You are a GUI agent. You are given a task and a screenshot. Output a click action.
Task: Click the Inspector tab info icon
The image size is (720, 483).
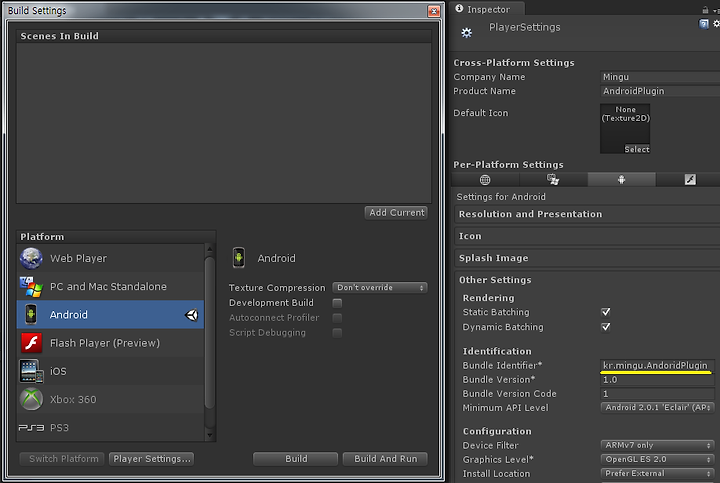(x=459, y=9)
